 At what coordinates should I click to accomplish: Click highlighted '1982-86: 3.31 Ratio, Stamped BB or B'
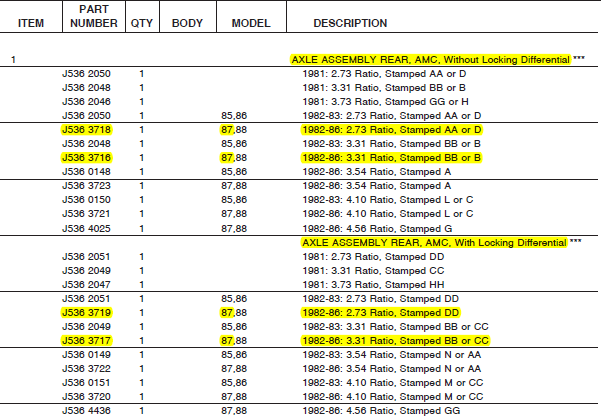coord(391,158)
